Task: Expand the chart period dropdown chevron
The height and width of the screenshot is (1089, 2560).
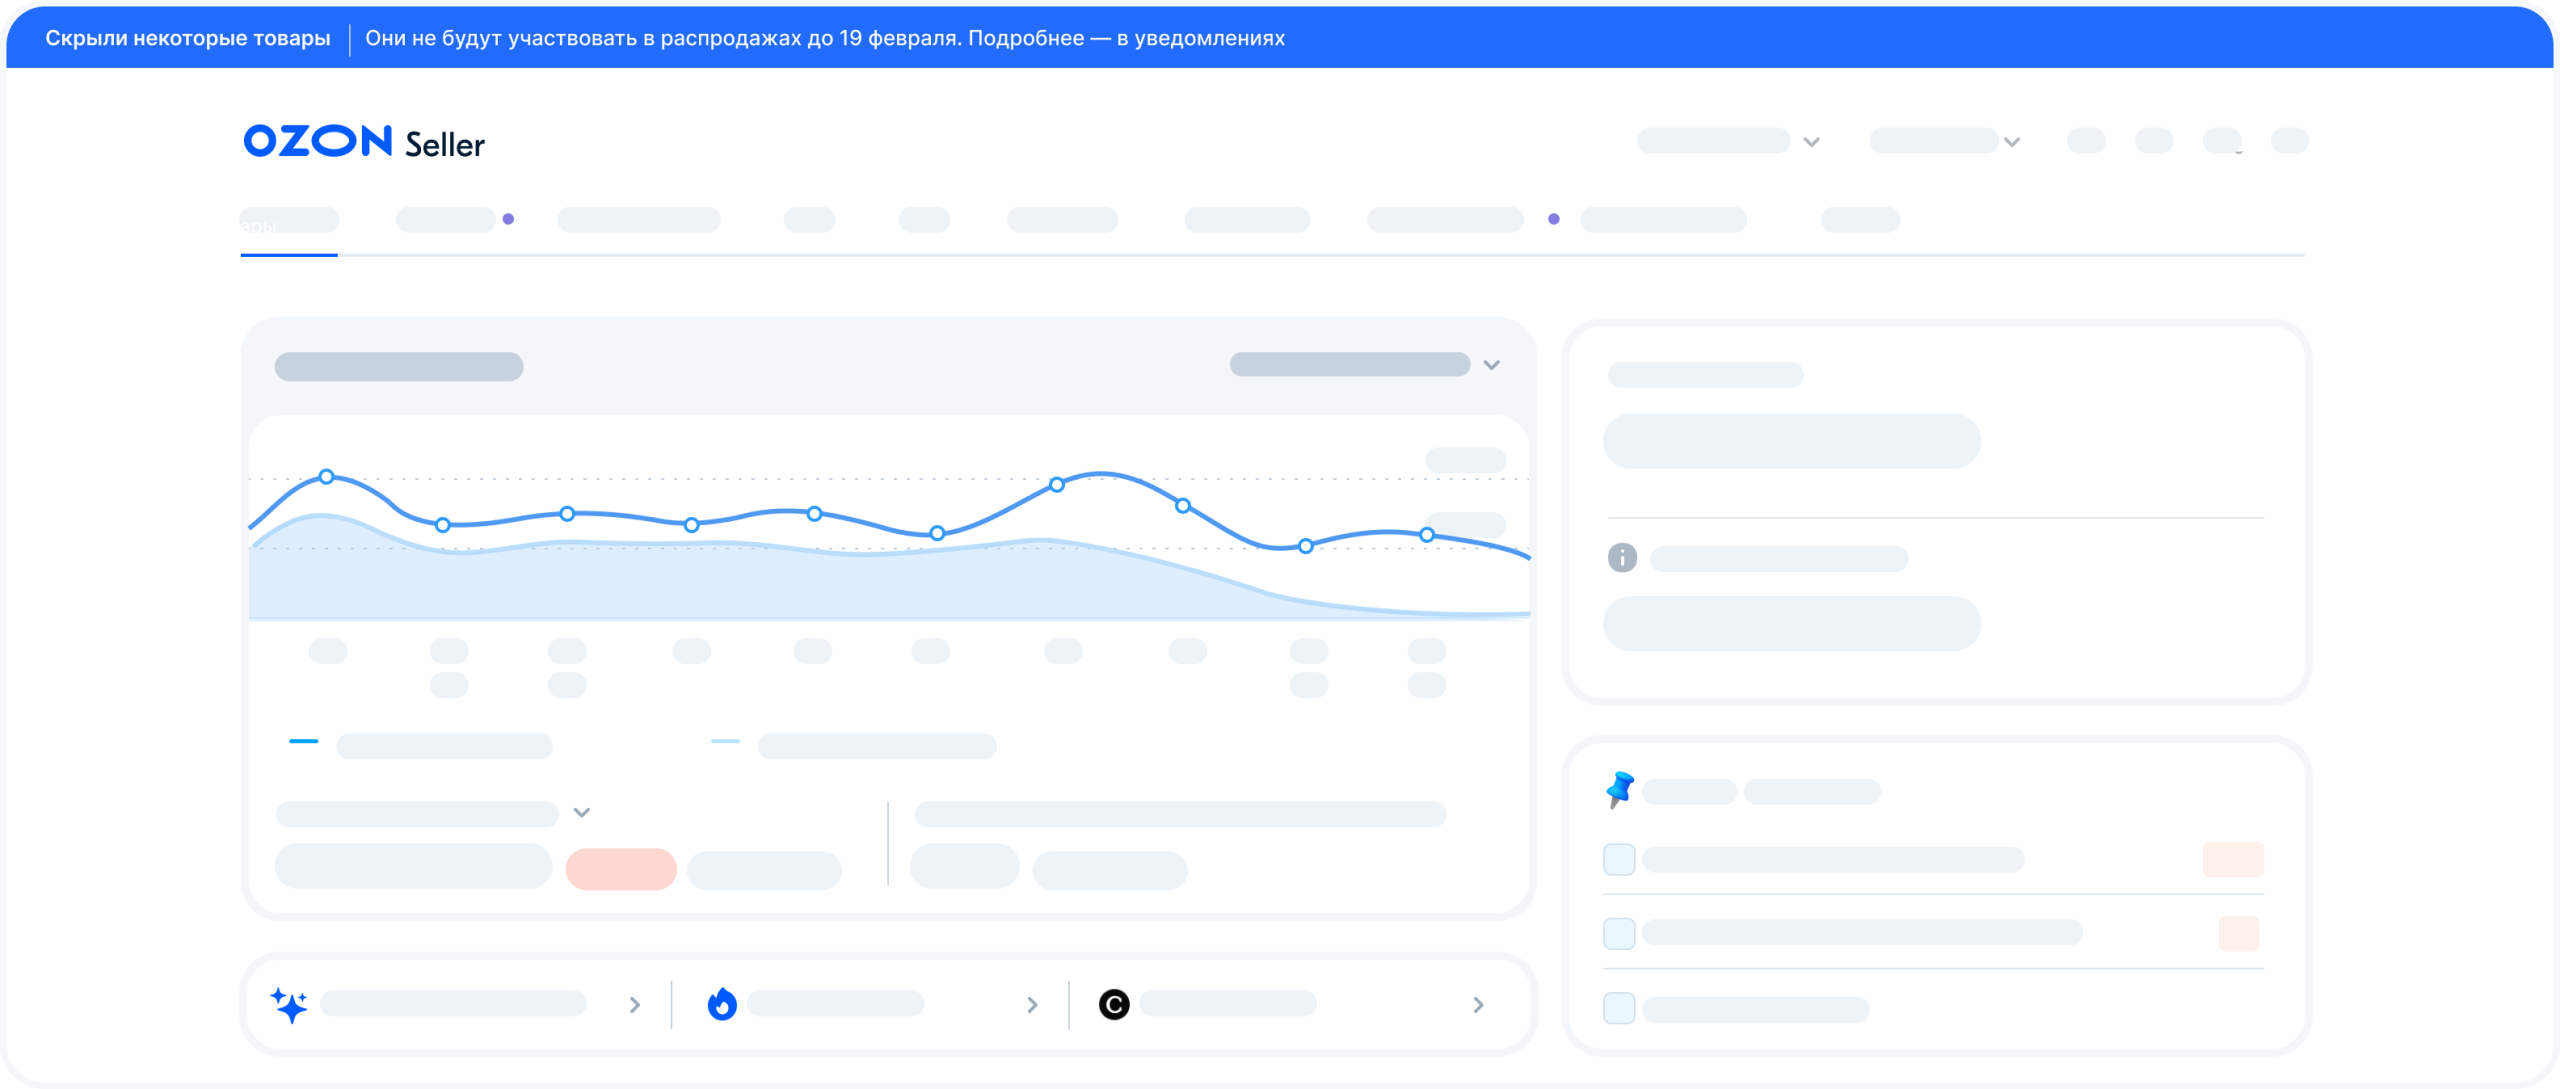Action: click(x=1491, y=365)
